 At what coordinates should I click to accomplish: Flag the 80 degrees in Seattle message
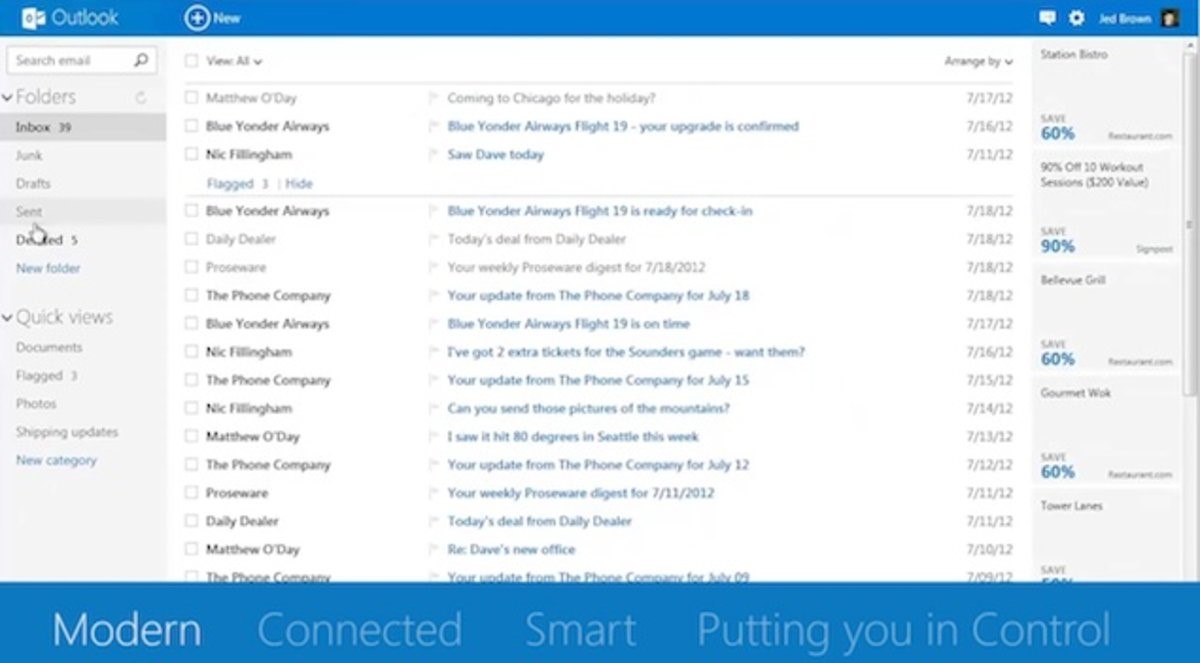coord(434,436)
